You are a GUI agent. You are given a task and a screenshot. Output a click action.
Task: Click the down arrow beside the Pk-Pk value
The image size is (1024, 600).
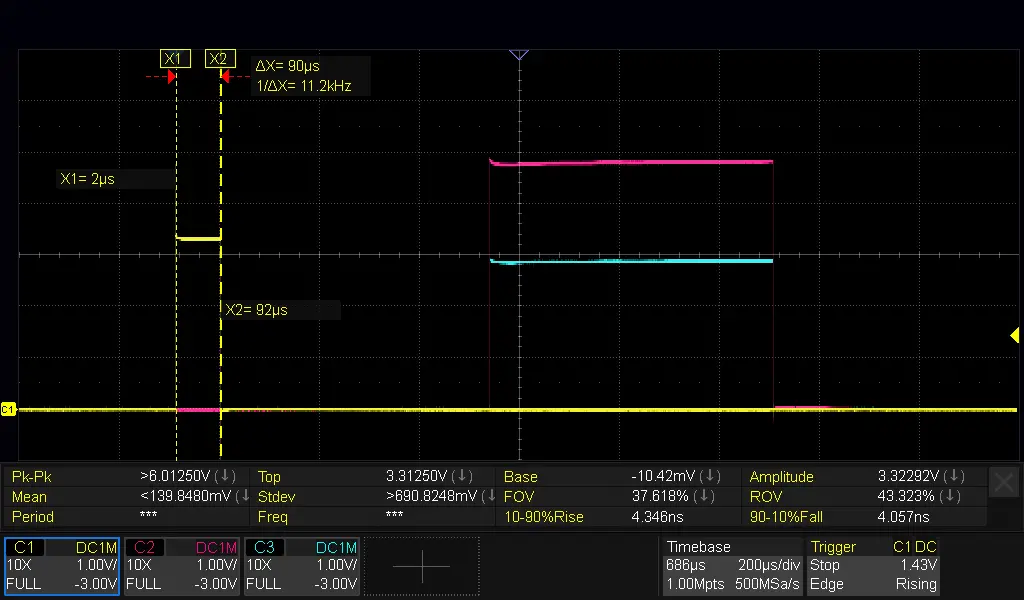[225, 476]
